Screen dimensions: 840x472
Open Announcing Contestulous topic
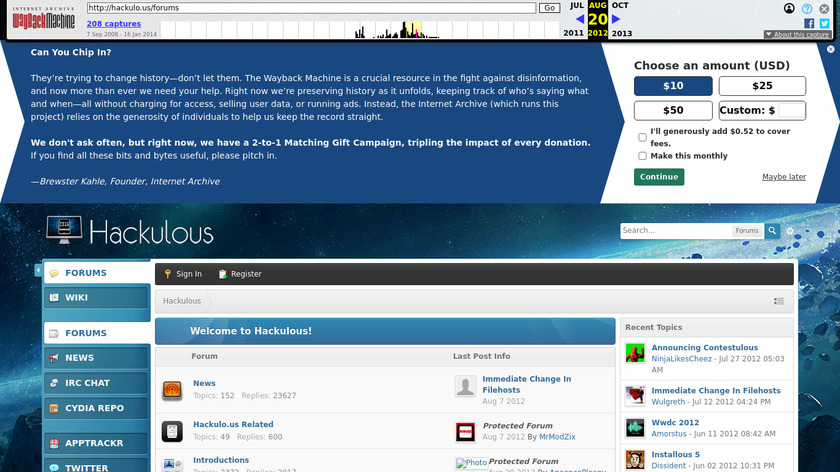[704, 348]
